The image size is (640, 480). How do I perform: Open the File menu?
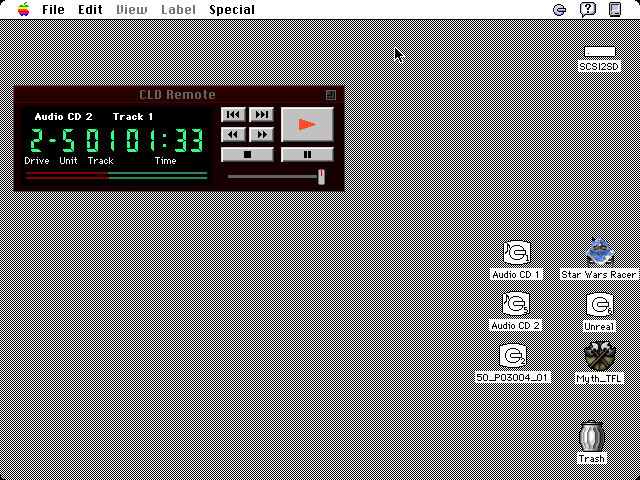pos(53,9)
